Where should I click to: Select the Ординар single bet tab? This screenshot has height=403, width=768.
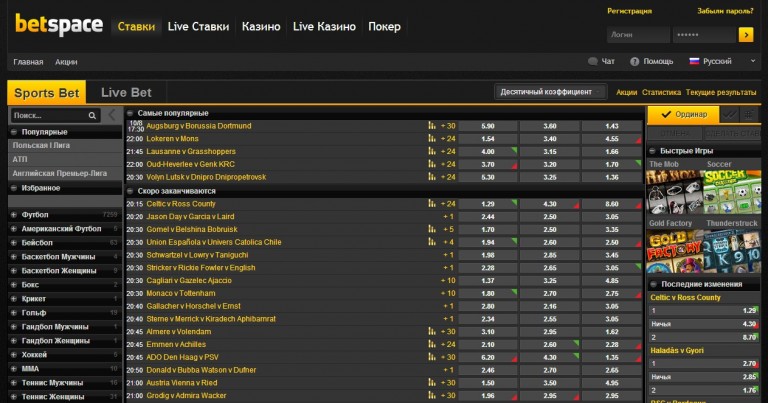pyautogui.click(x=683, y=115)
